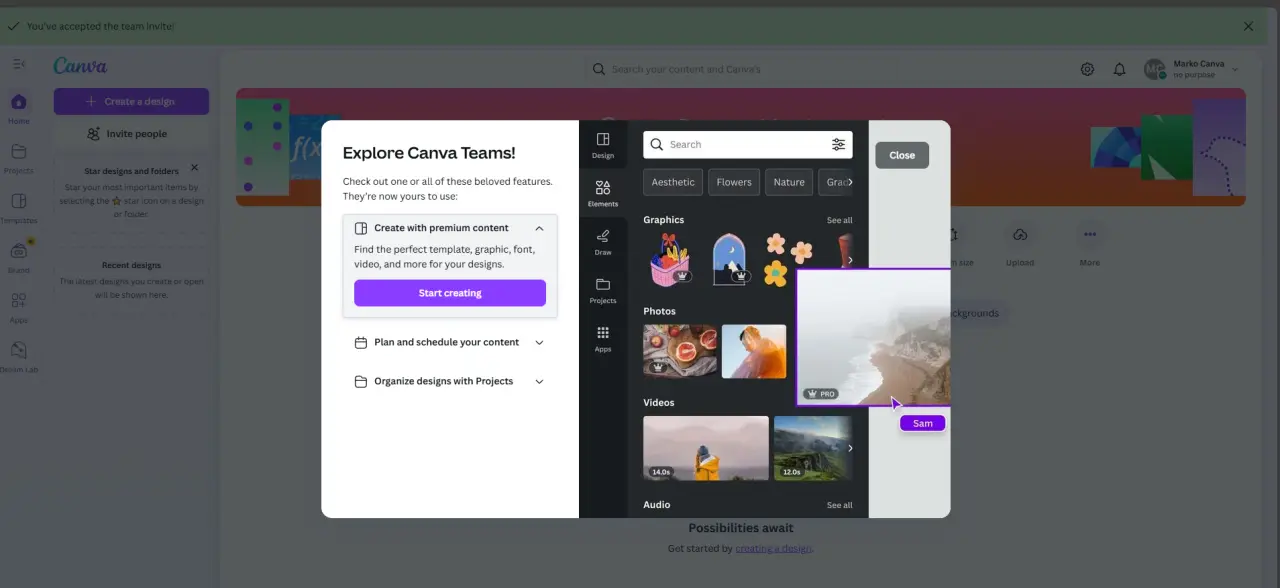Close the Explore Canva Teams dialog
Viewport: 1280px width, 588px height.
902,155
